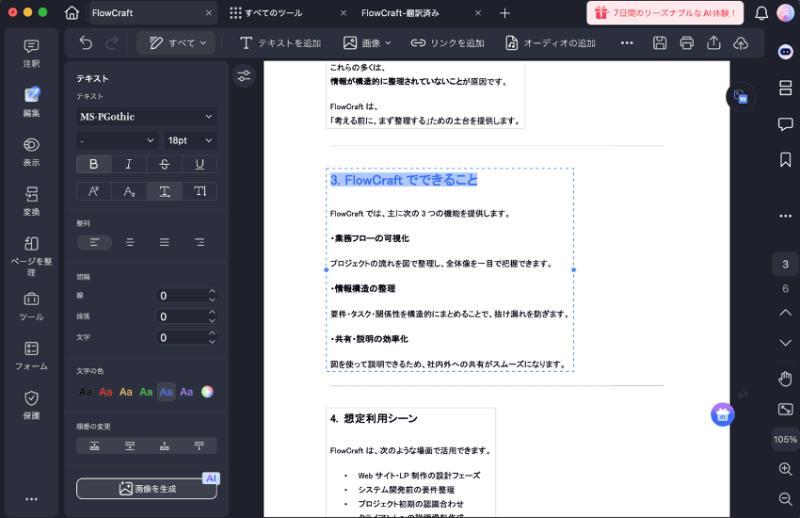Open the ページを整理 organize pages tool

click(x=31, y=256)
